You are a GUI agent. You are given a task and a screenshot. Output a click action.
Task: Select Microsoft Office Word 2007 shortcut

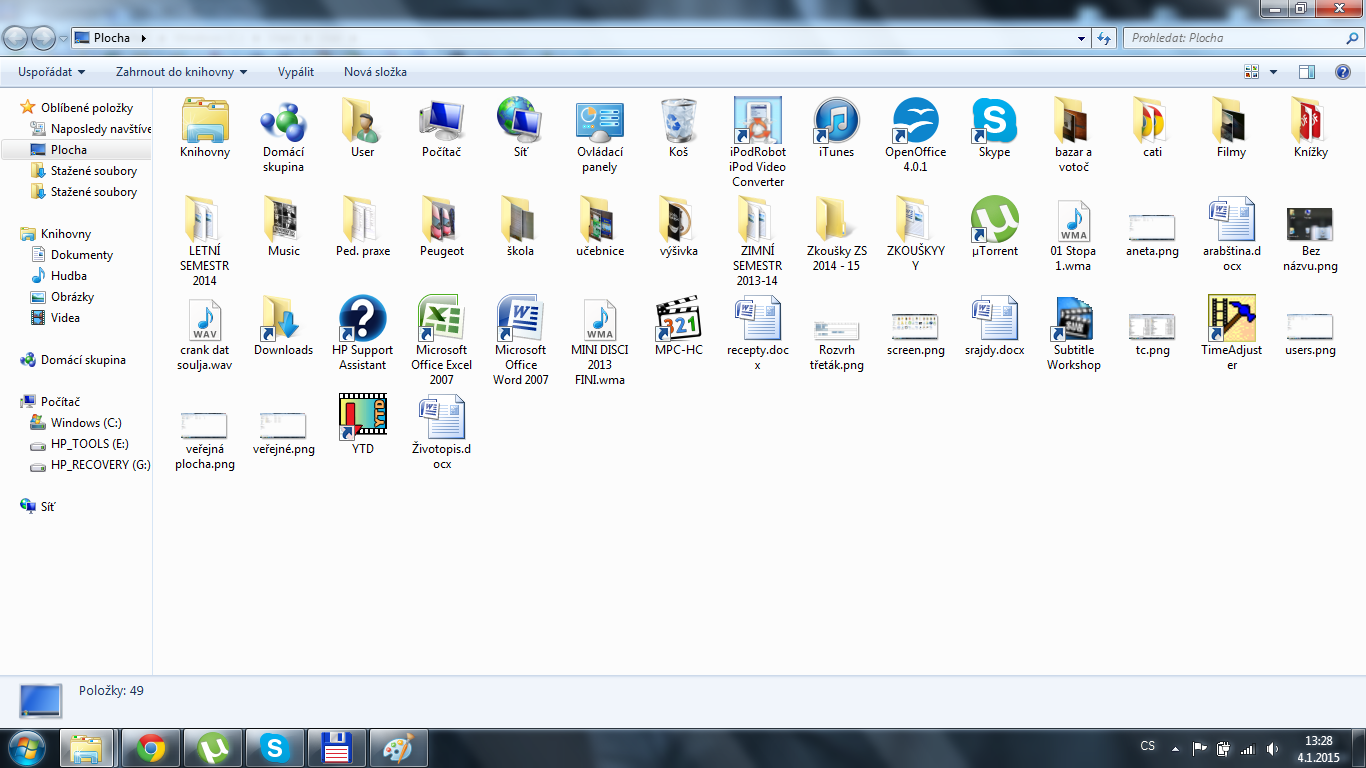point(520,319)
